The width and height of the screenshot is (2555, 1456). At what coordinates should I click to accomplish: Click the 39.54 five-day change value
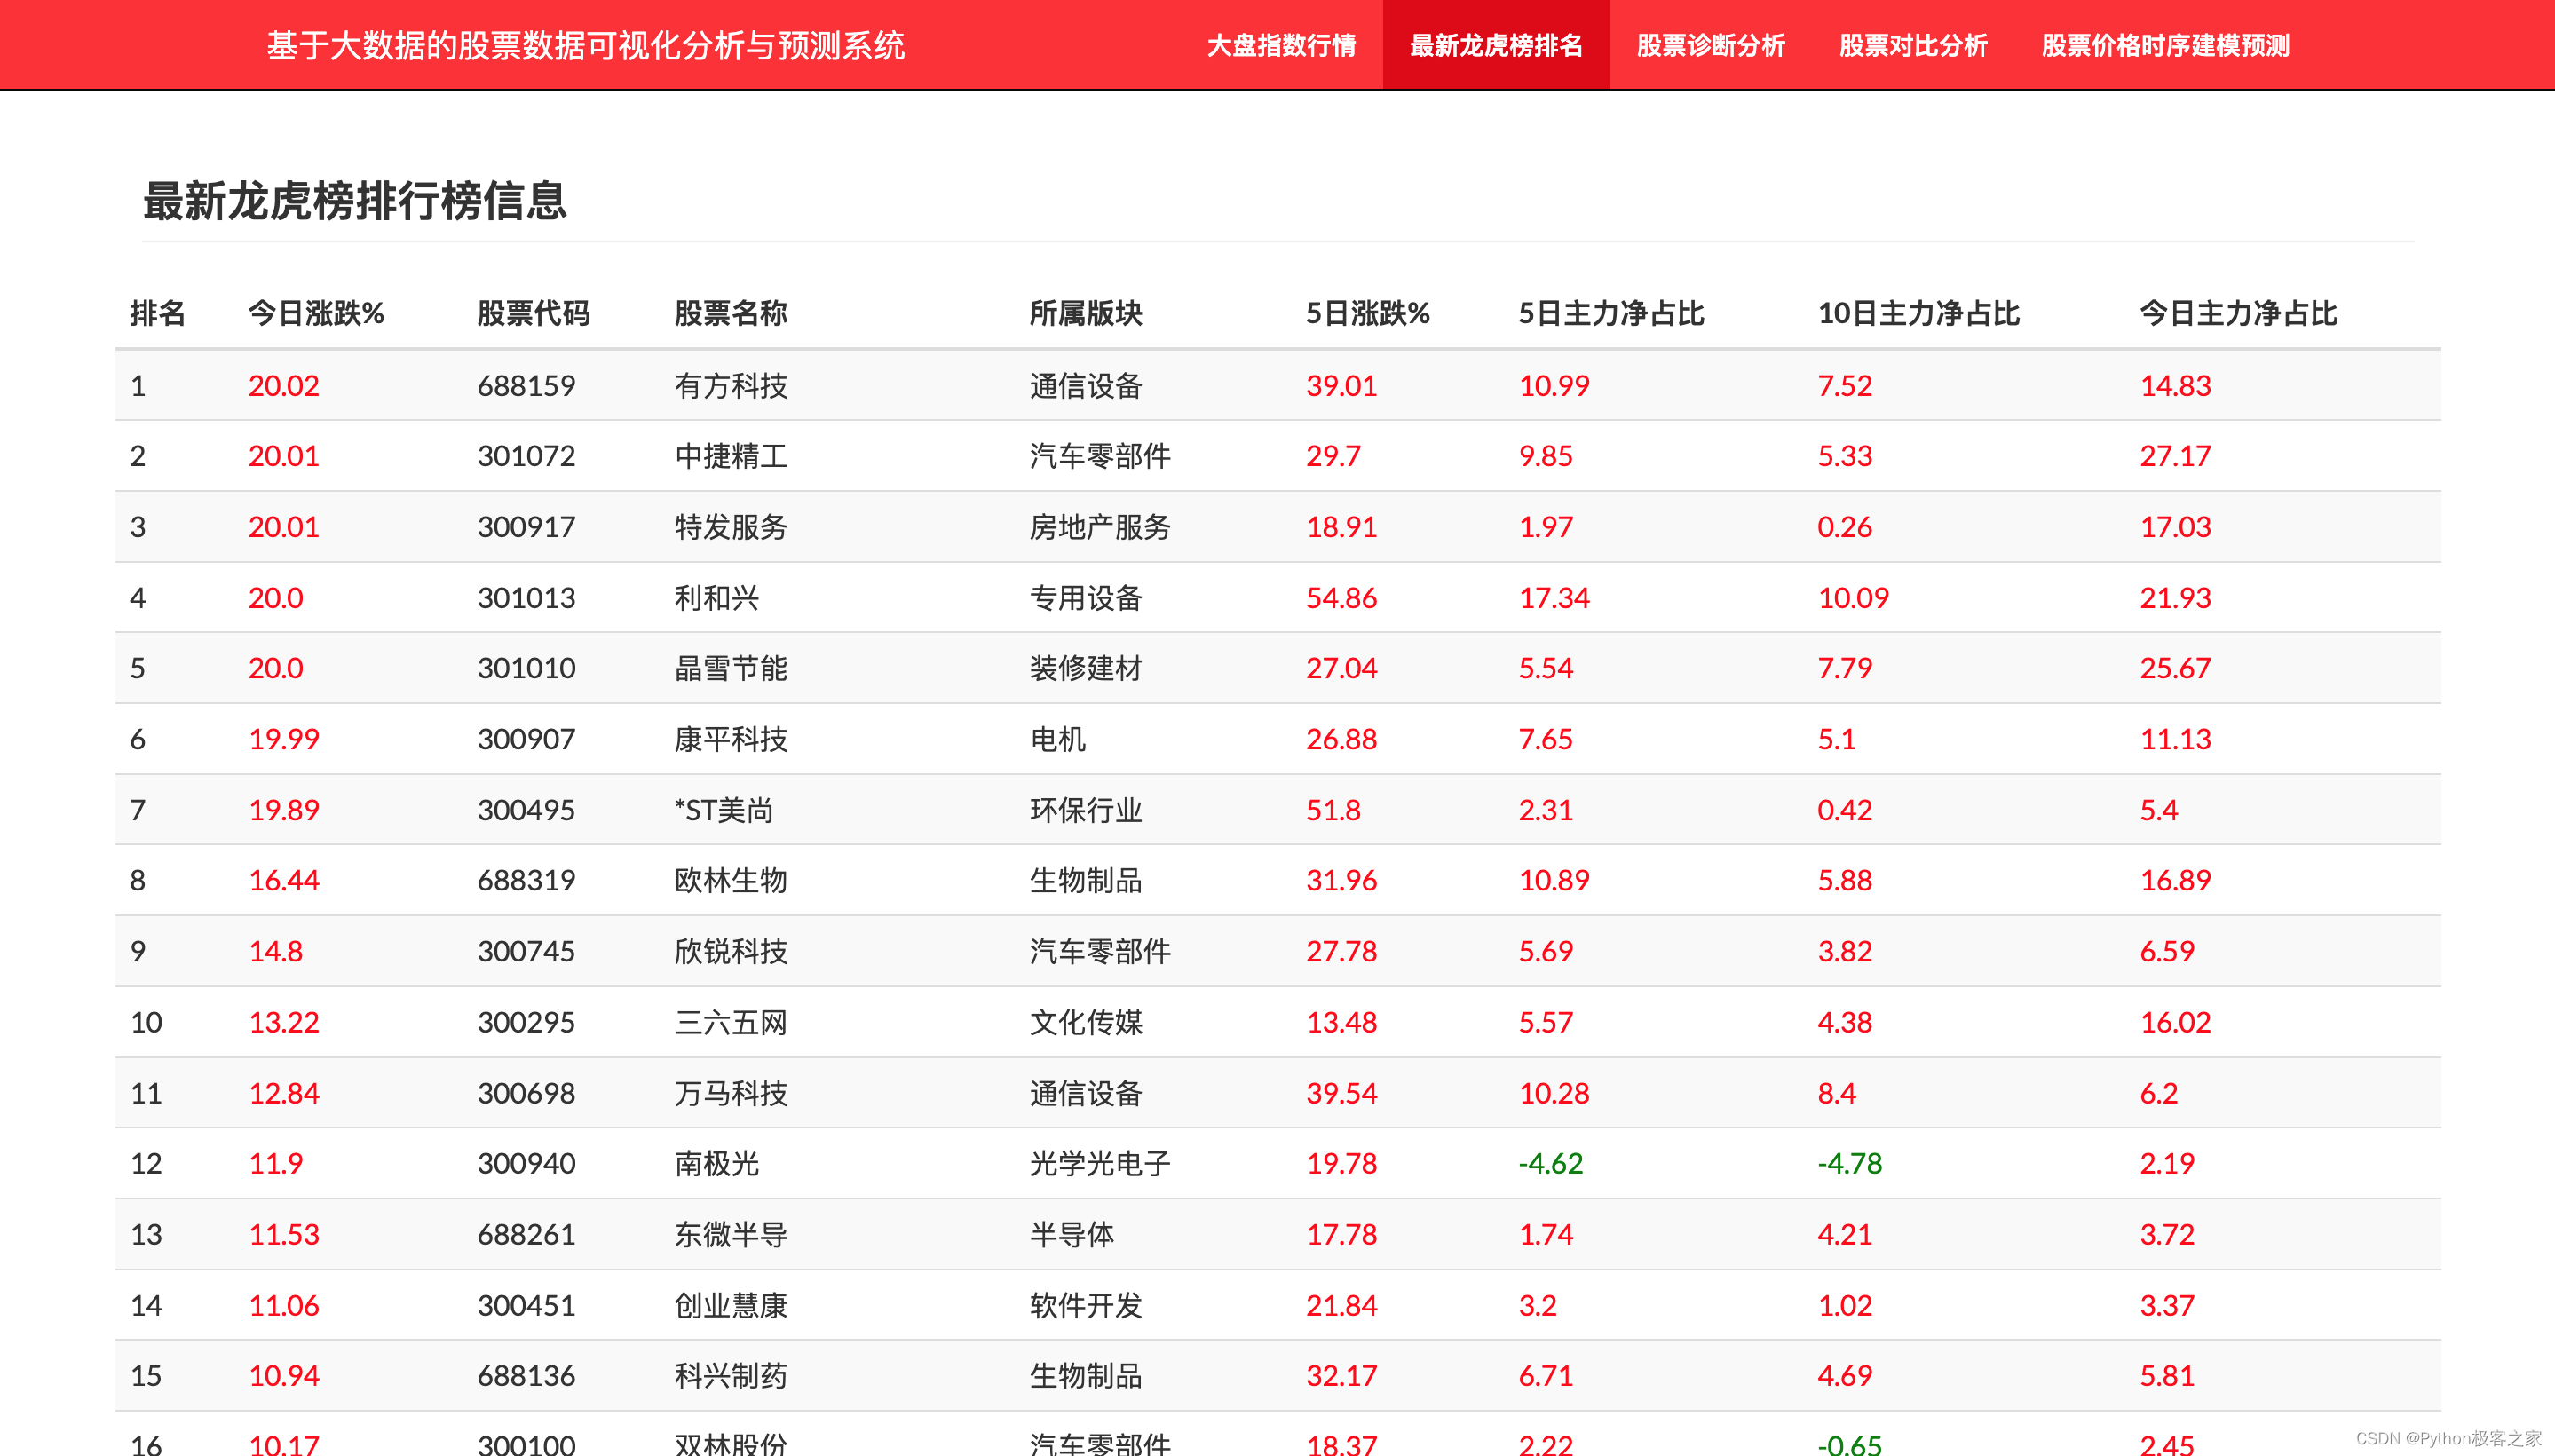[x=1341, y=1093]
